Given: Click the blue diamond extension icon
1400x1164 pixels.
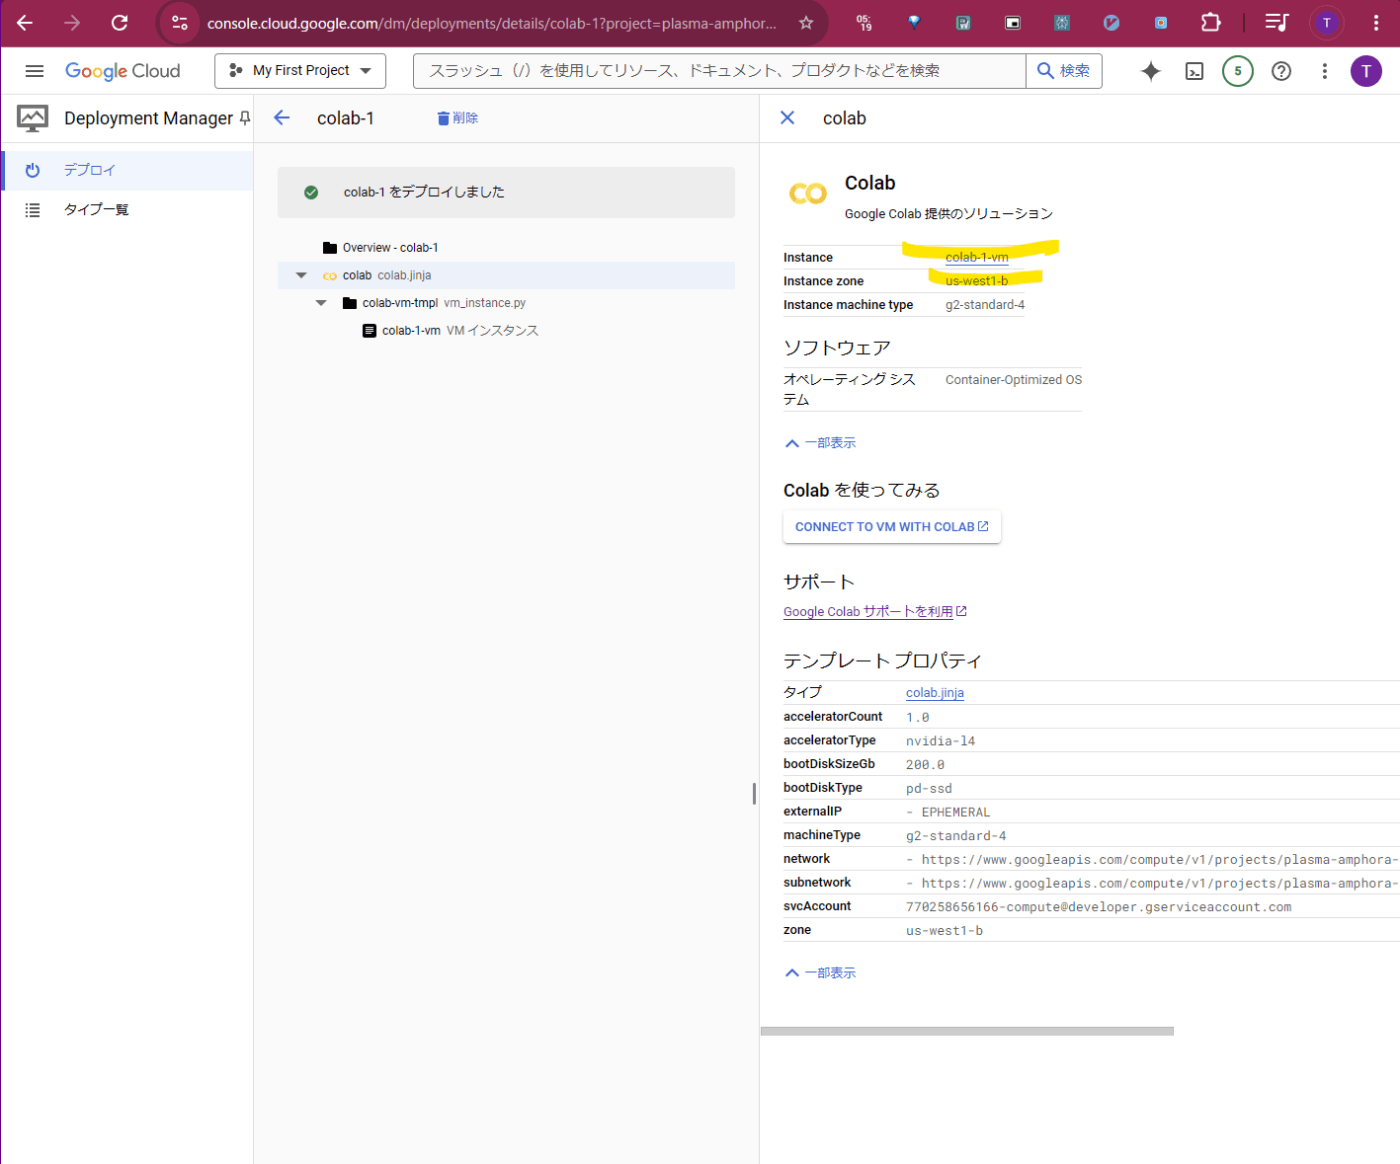Looking at the screenshot, I should point(913,22).
